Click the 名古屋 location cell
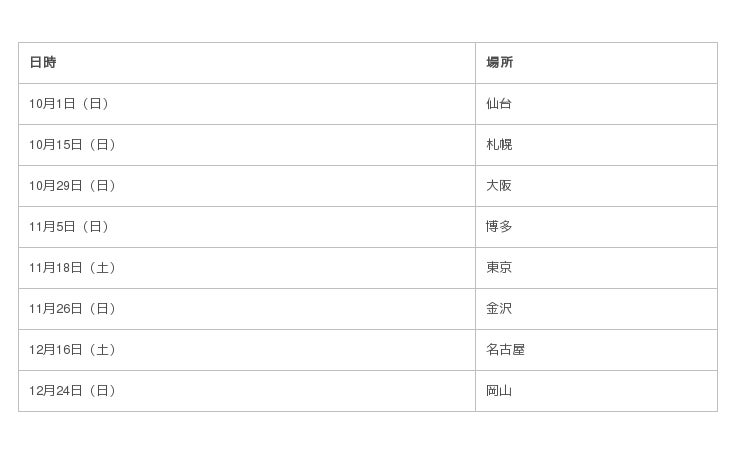 click(505, 350)
